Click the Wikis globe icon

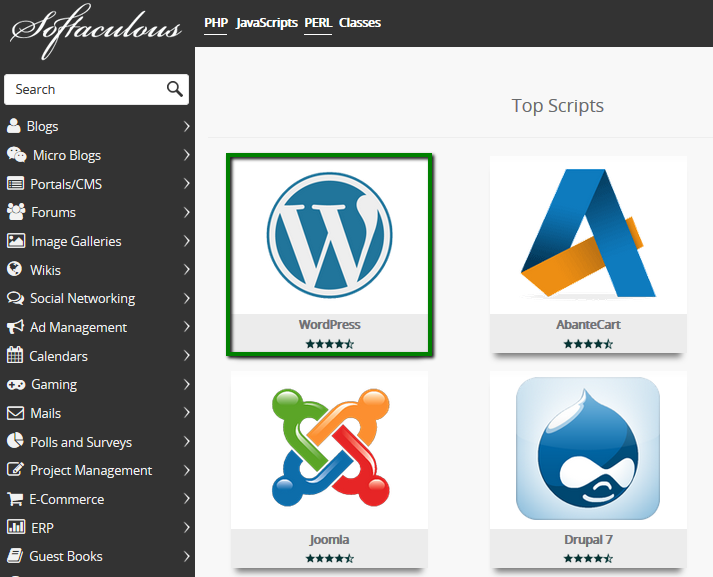pos(15,269)
